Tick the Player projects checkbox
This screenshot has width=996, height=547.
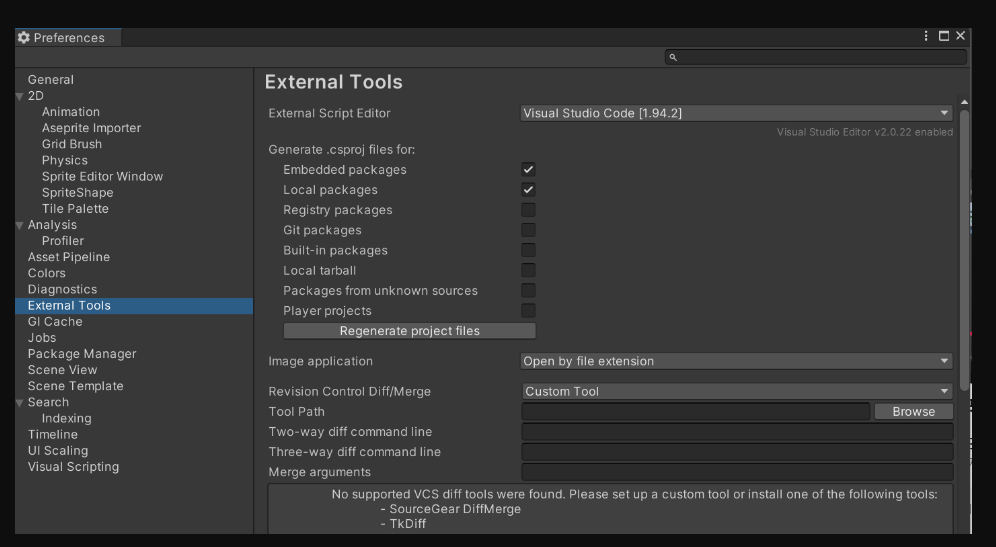click(x=528, y=311)
